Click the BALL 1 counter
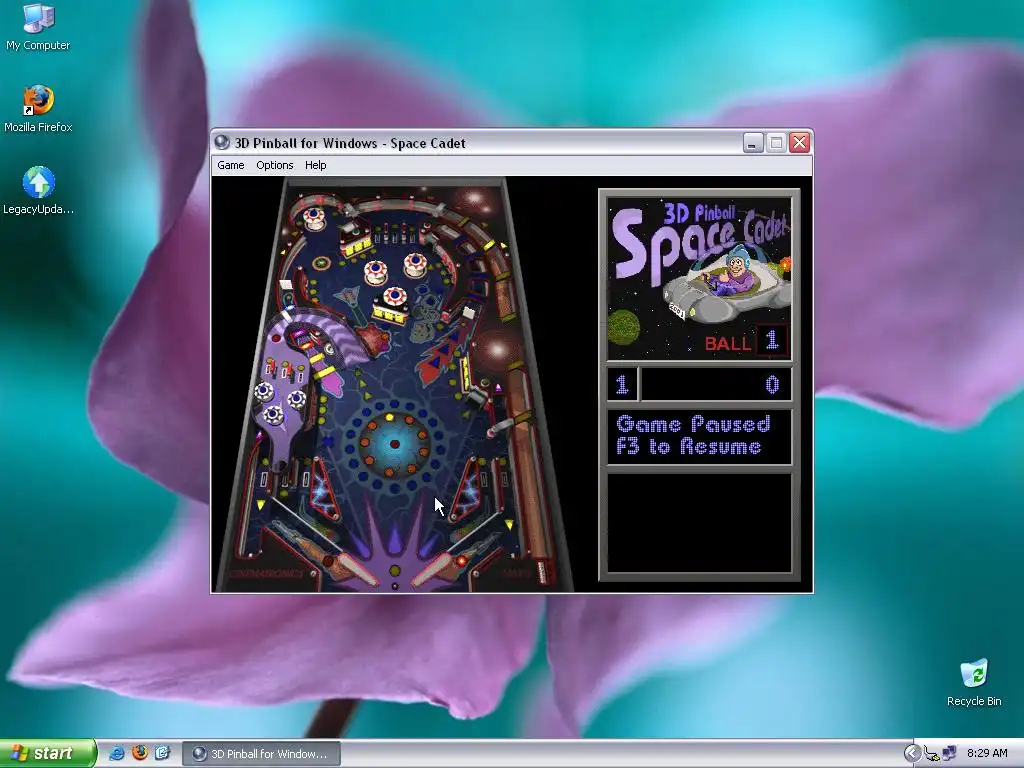The height and width of the screenshot is (768, 1024). pyautogui.click(x=746, y=341)
